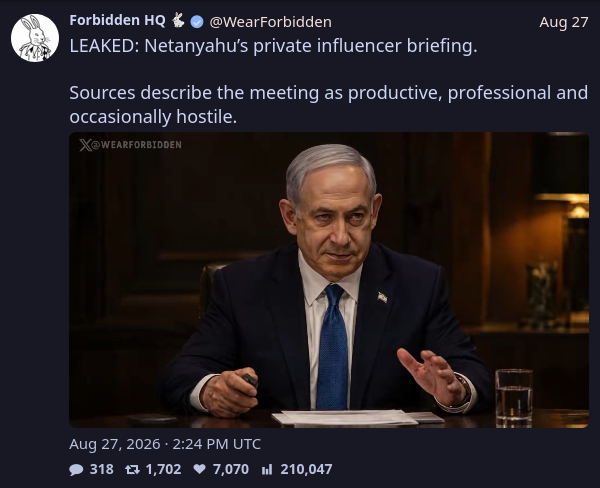Click the X logo watermark in the photo
This screenshot has height=488, width=600.
85,145
